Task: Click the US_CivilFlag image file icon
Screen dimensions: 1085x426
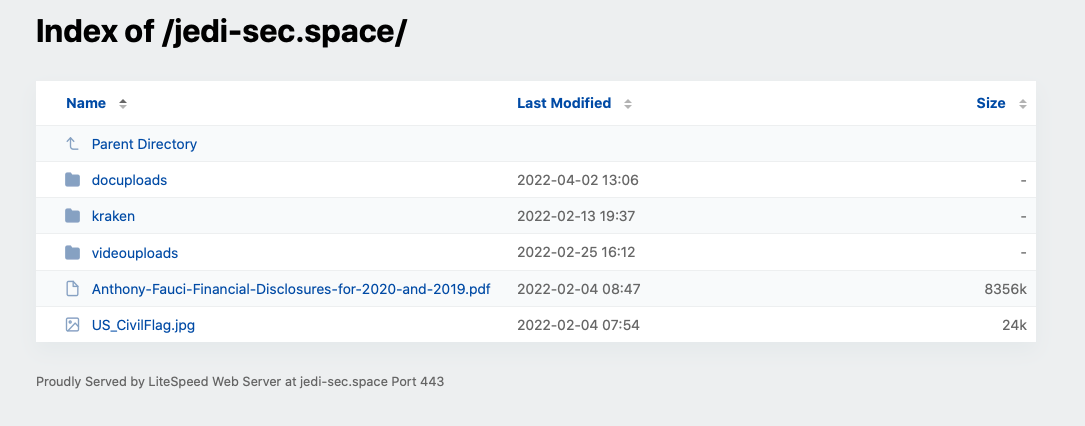Action: coord(72,324)
